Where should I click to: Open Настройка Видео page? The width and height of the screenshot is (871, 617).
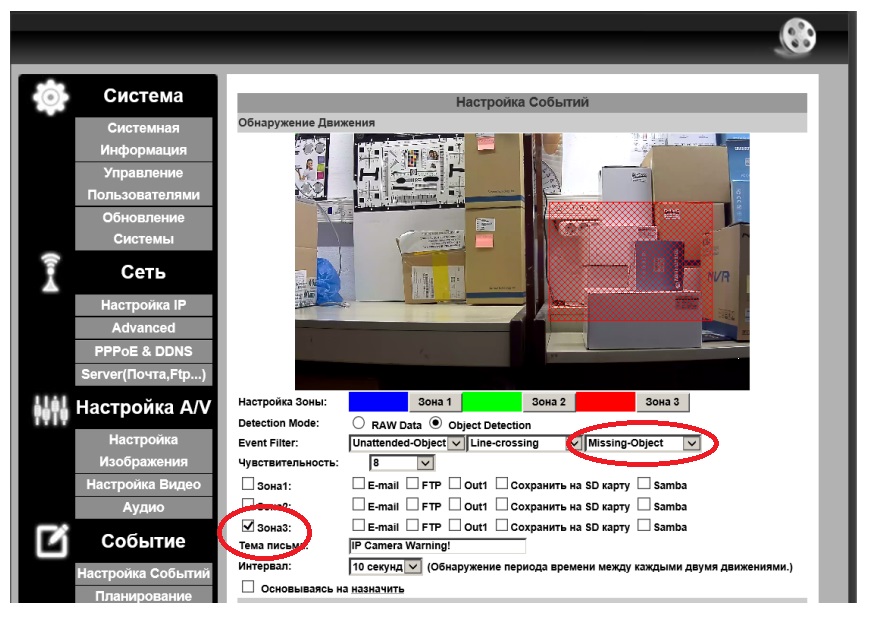click(x=143, y=484)
